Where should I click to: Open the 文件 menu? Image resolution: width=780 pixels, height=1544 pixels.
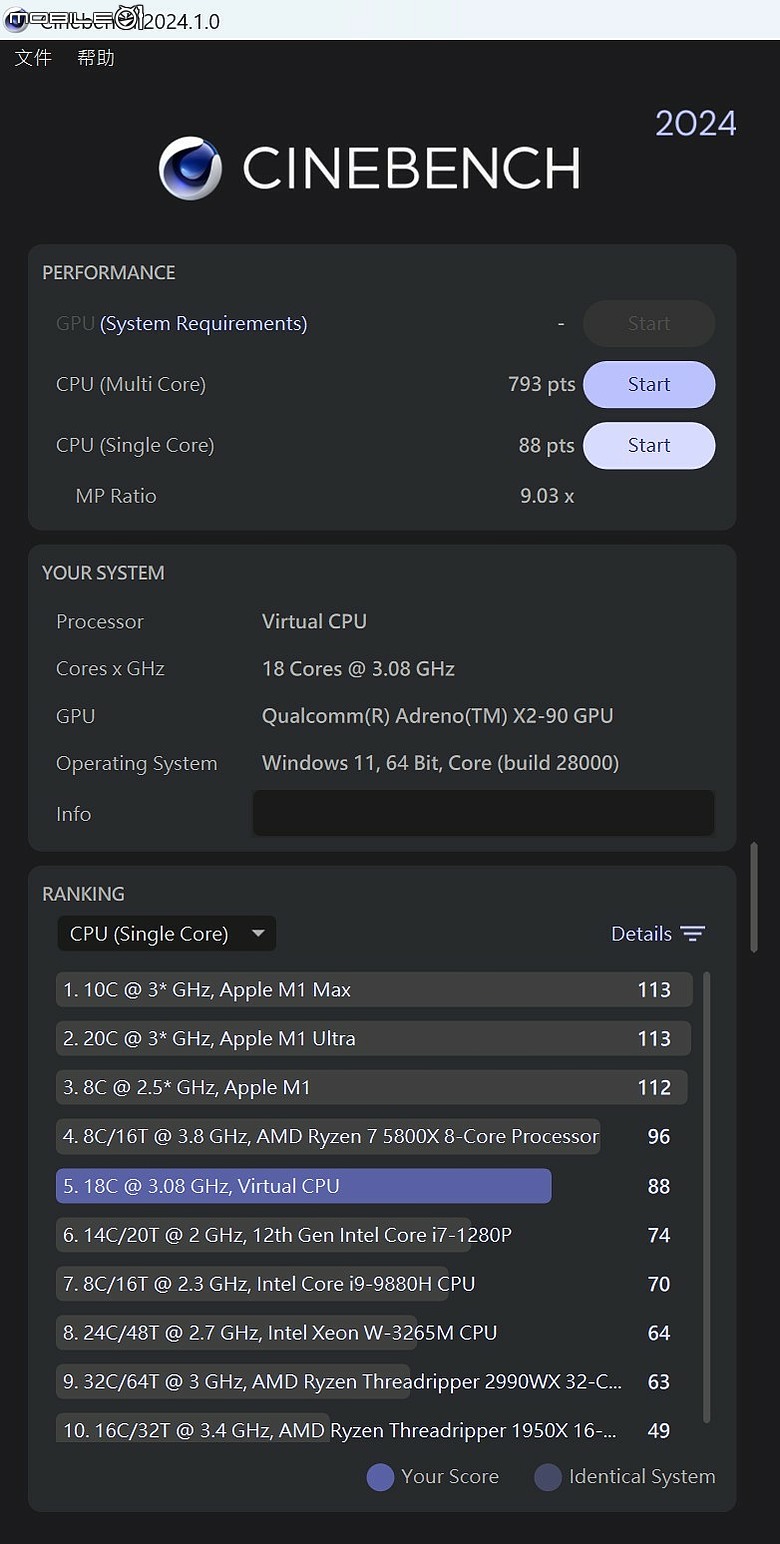coord(33,58)
